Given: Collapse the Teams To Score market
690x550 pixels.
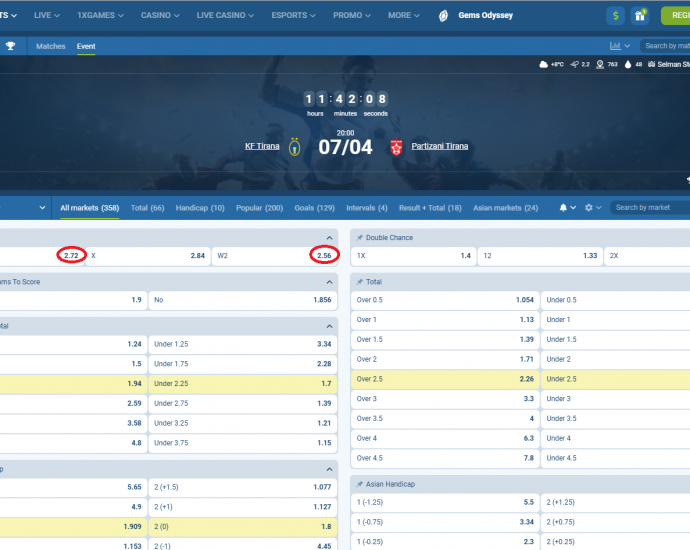Looking at the screenshot, I should [329, 282].
